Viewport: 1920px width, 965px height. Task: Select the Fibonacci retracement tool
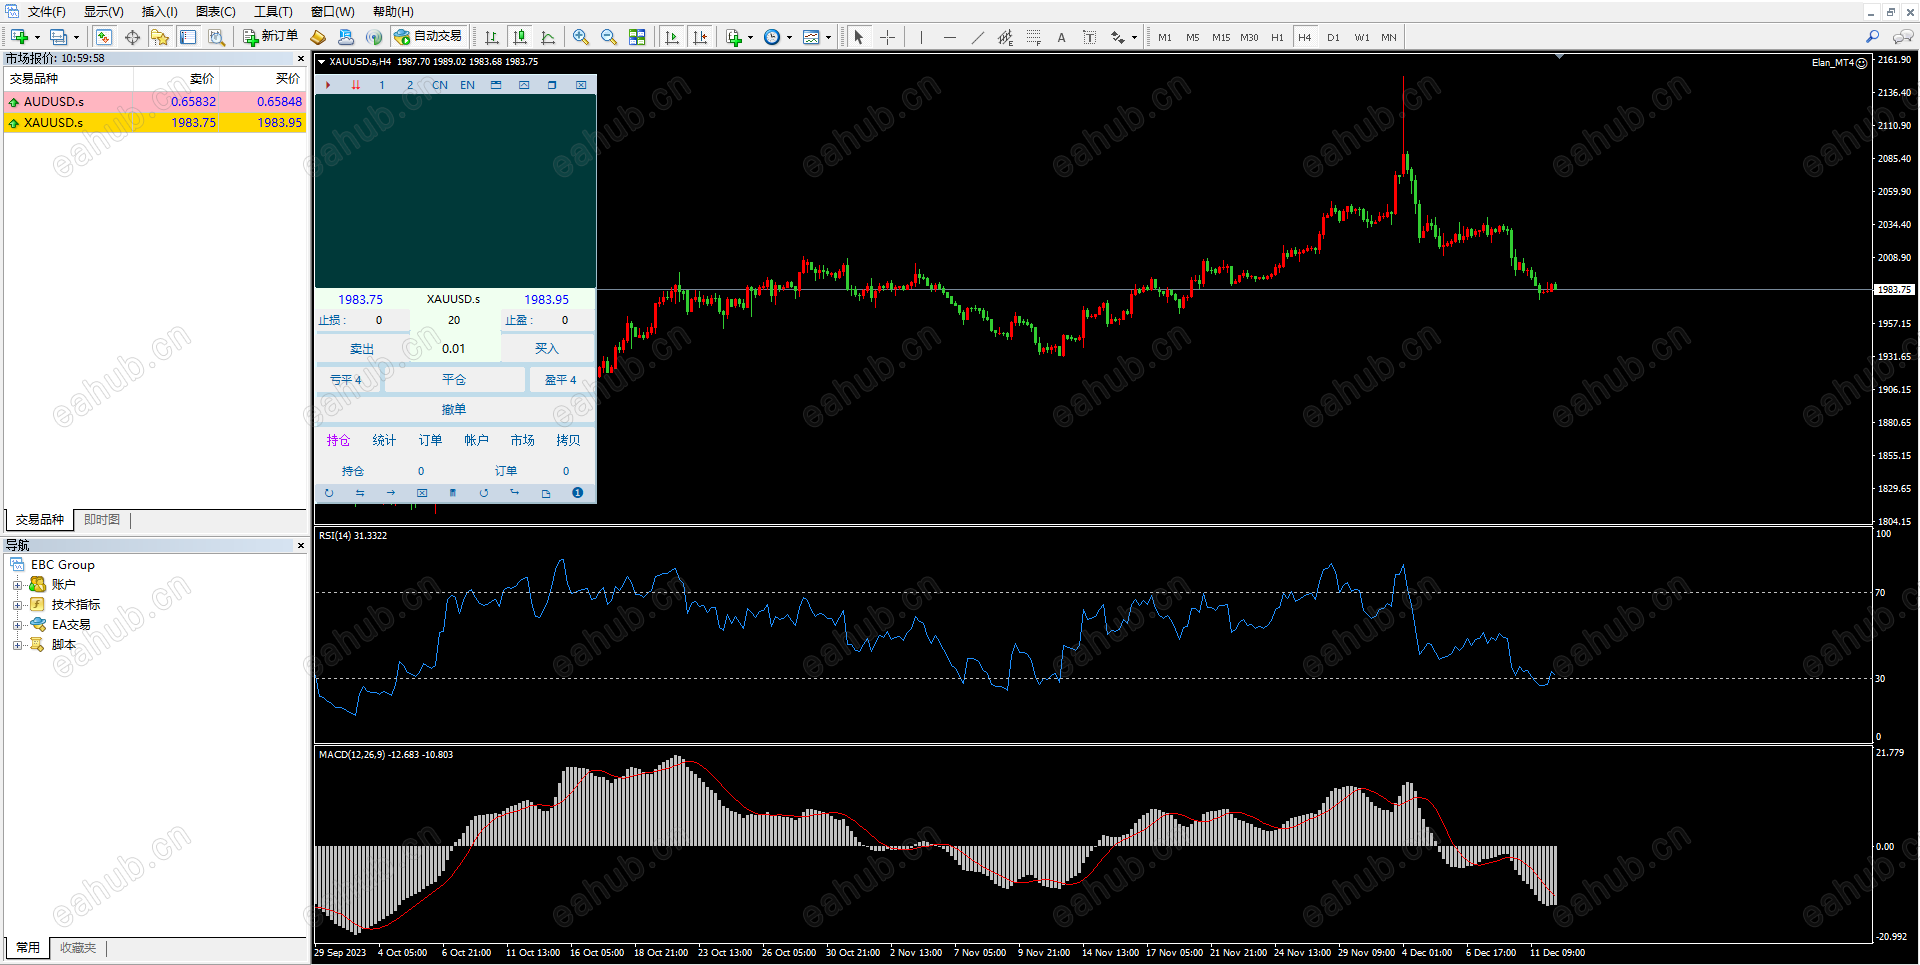[x=1033, y=37]
